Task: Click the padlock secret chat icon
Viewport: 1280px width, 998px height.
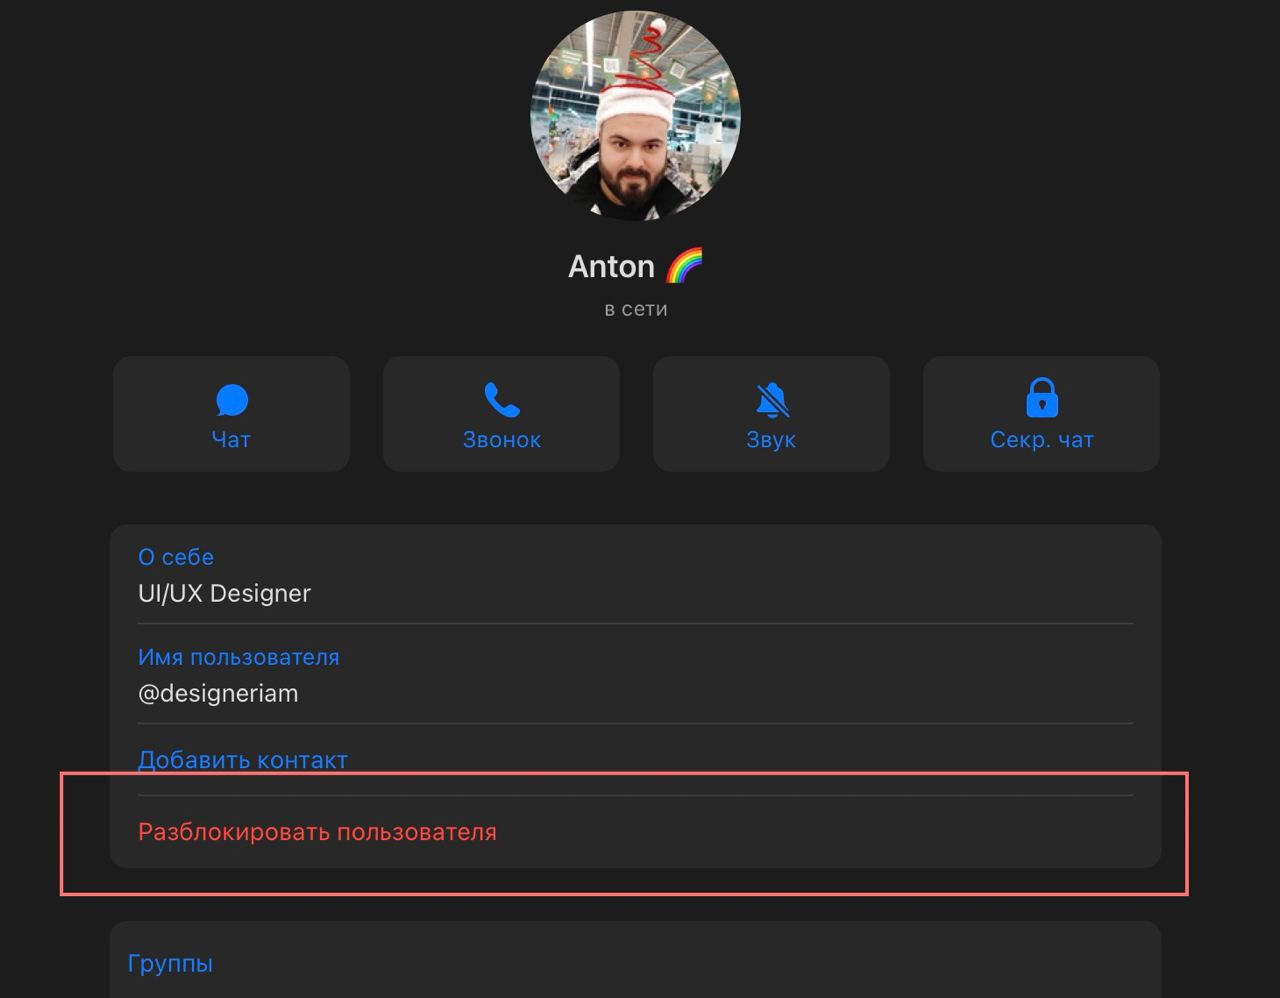Action: (x=1041, y=397)
